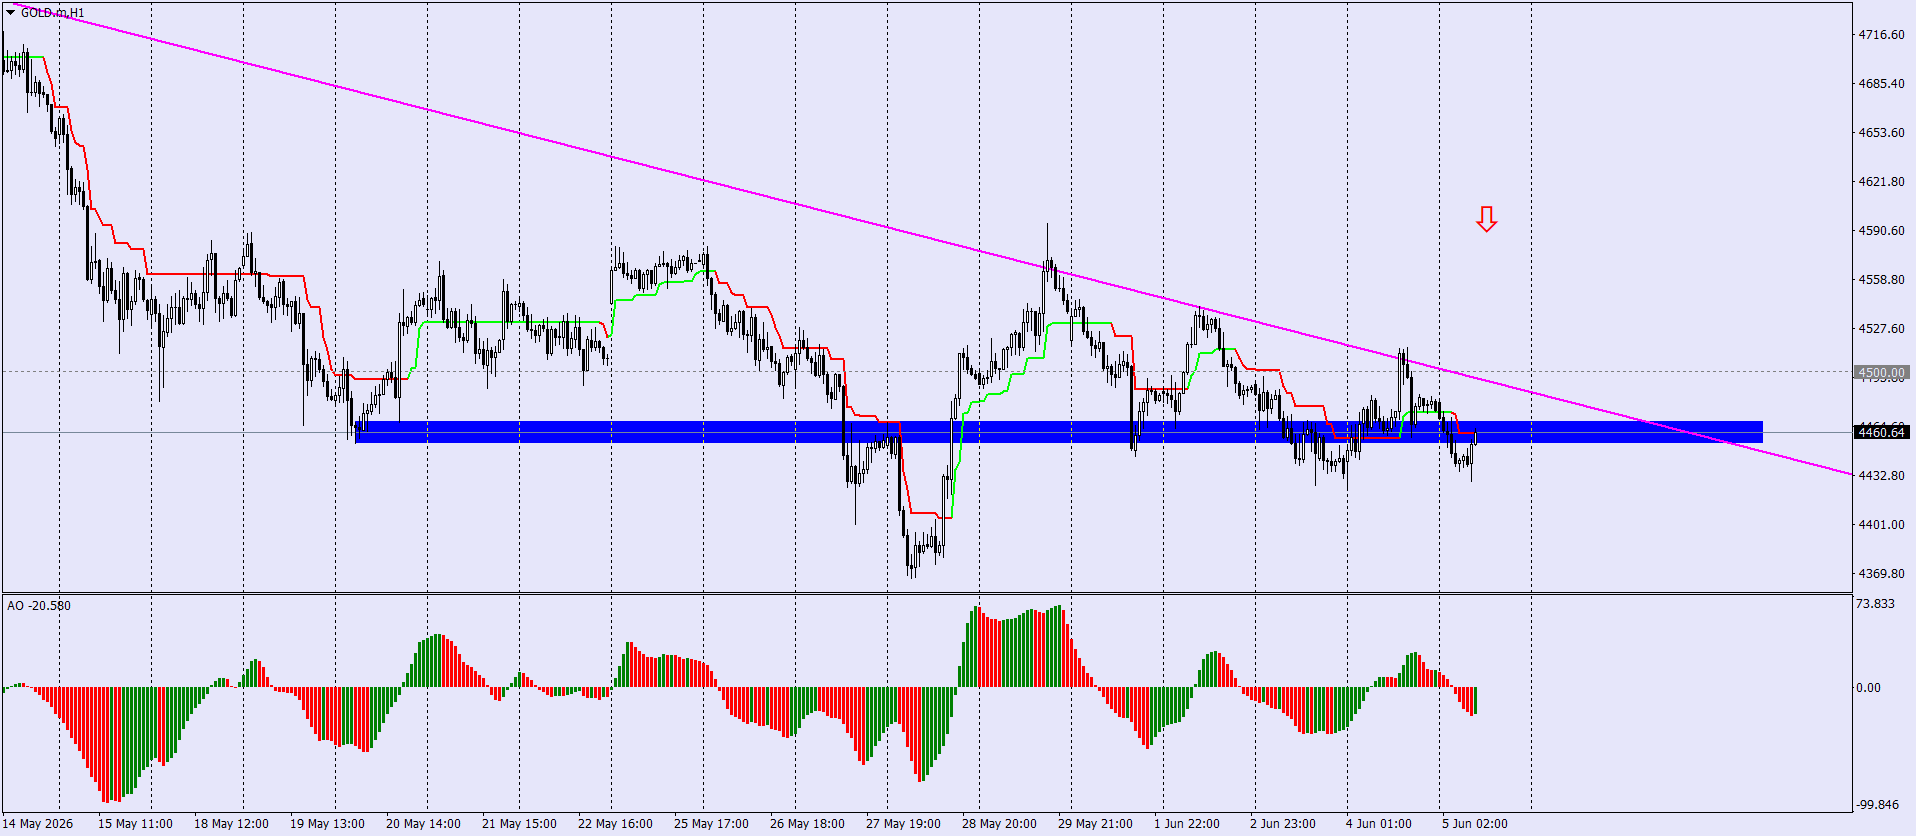Click the 4527.60 price axis value
The width and height of the screenshot is (1916, 836).
tap(1881, 328)
